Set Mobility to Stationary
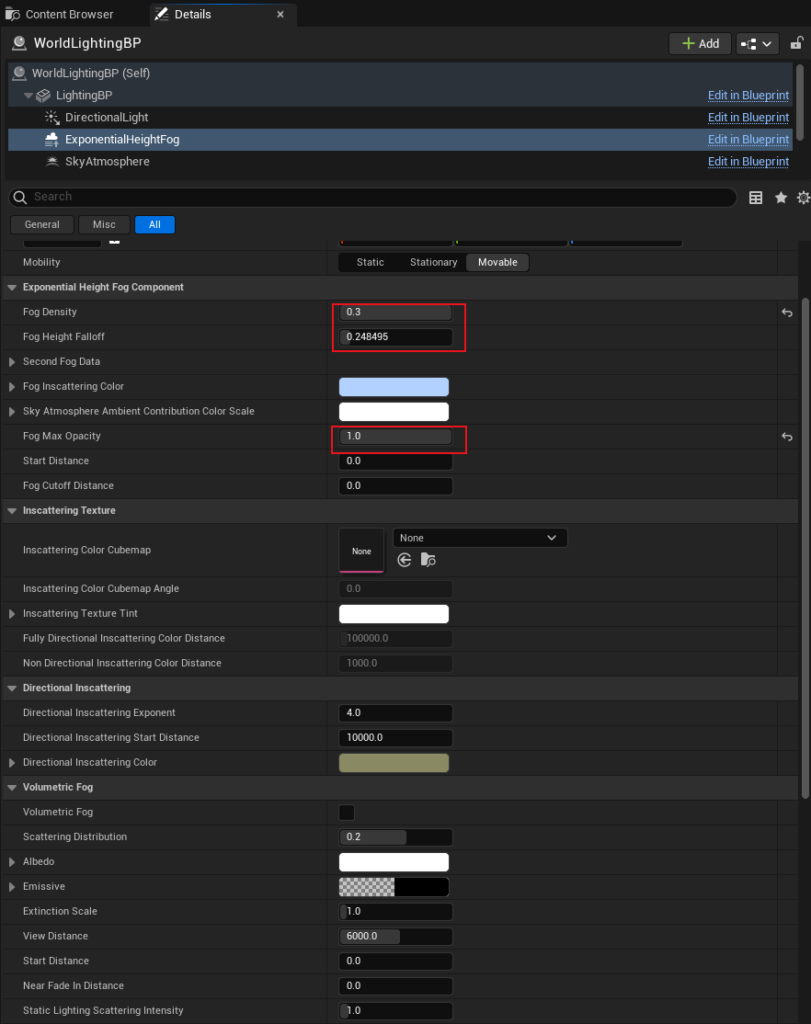 point(433,262)
